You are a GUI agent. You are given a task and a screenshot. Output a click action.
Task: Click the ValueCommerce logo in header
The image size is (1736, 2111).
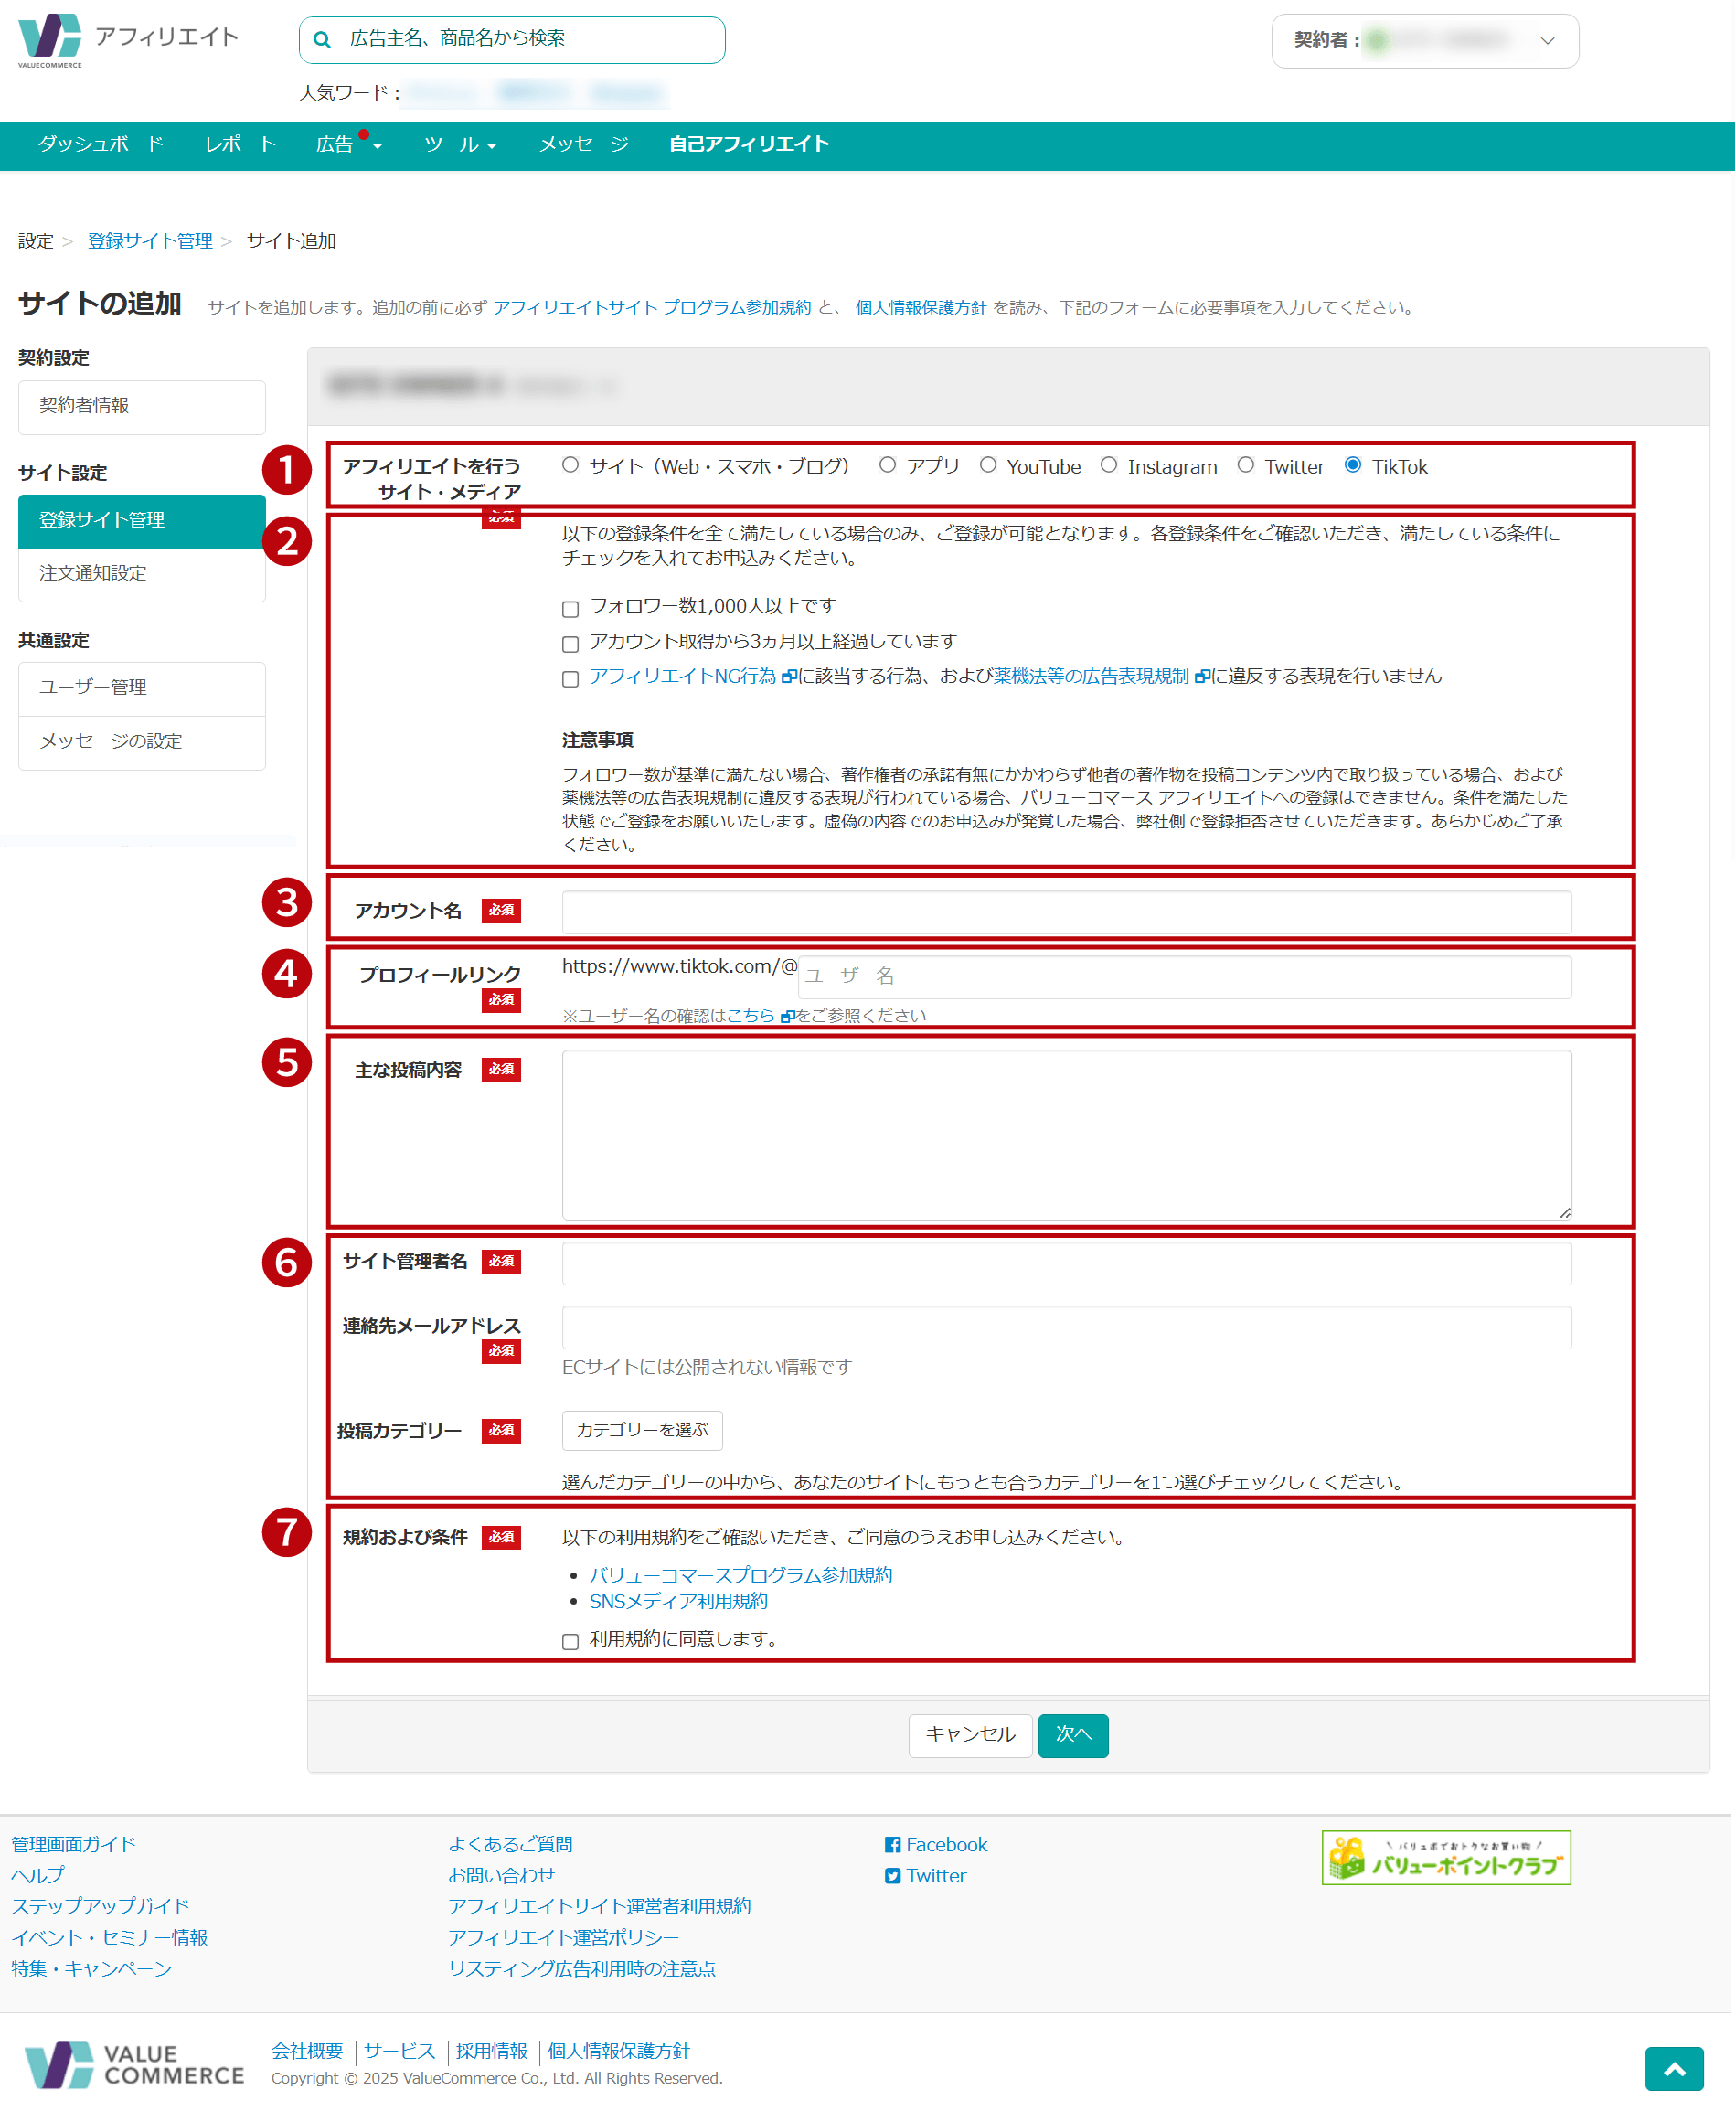pos(51,41)
